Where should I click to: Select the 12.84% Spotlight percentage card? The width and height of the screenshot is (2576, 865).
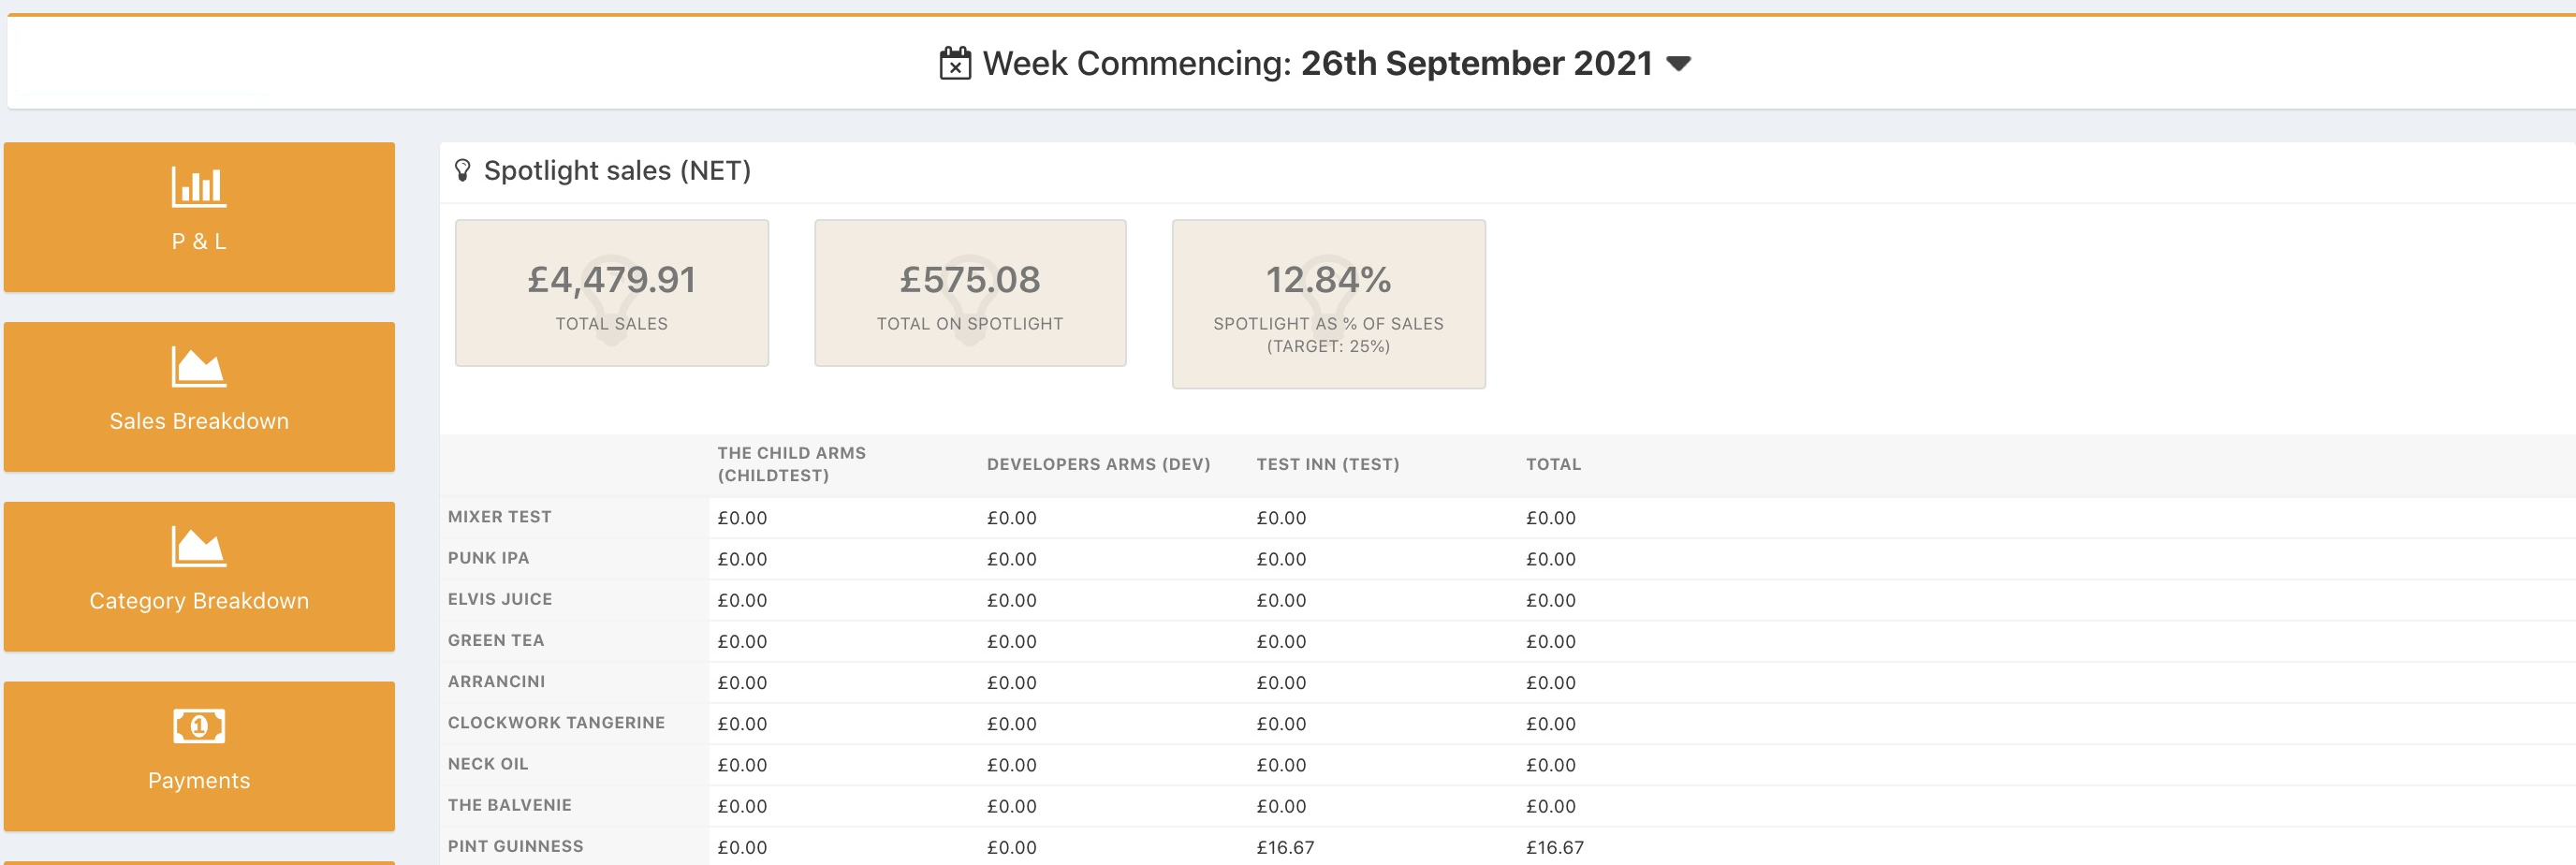point(1327,303)
